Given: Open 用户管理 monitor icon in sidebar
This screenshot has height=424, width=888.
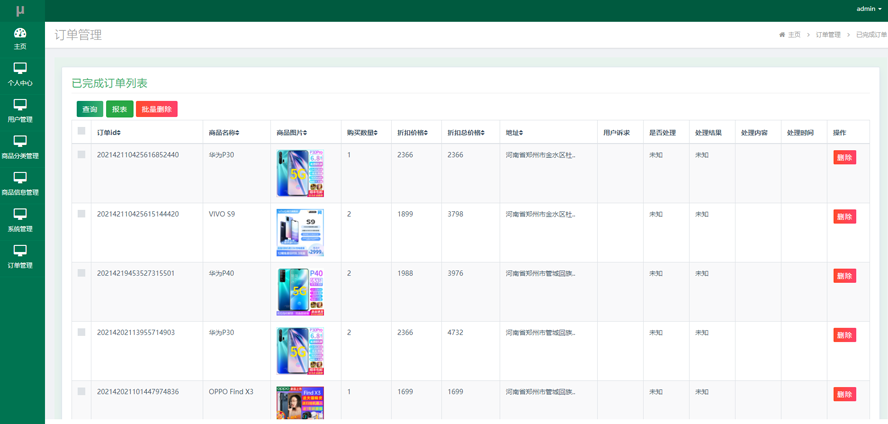Looking at the screenshot, I should pyautogui.click(x=20, y=105).
